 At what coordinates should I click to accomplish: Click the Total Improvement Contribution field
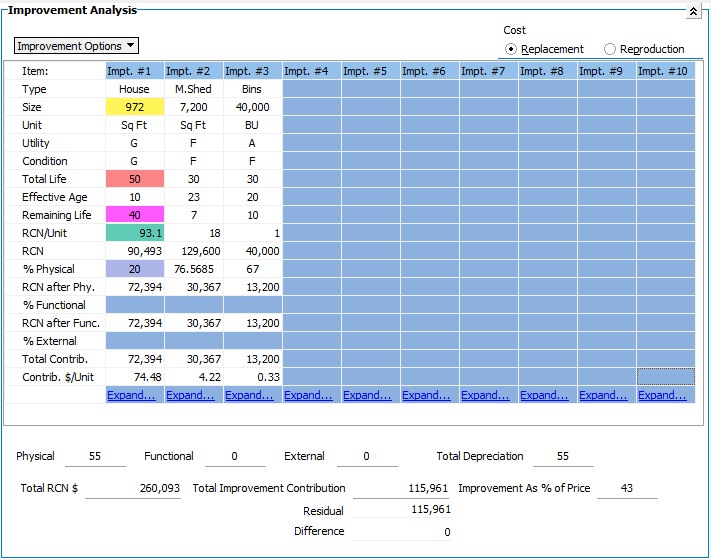click(x=401, y=488)
